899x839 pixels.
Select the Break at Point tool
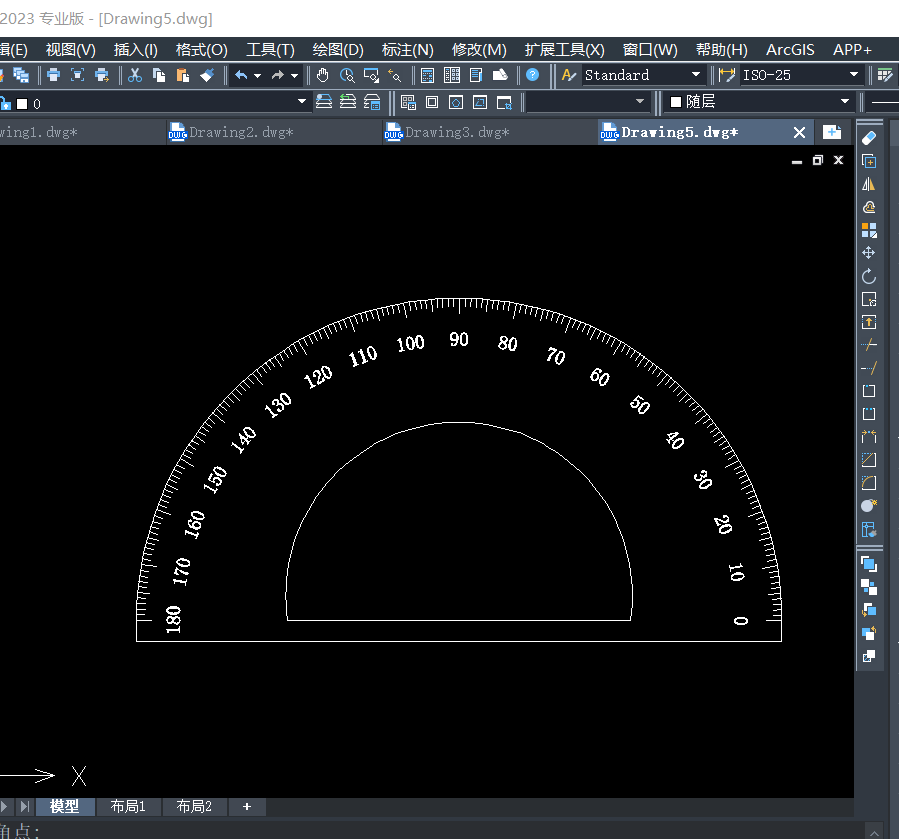tap(869, 391)
